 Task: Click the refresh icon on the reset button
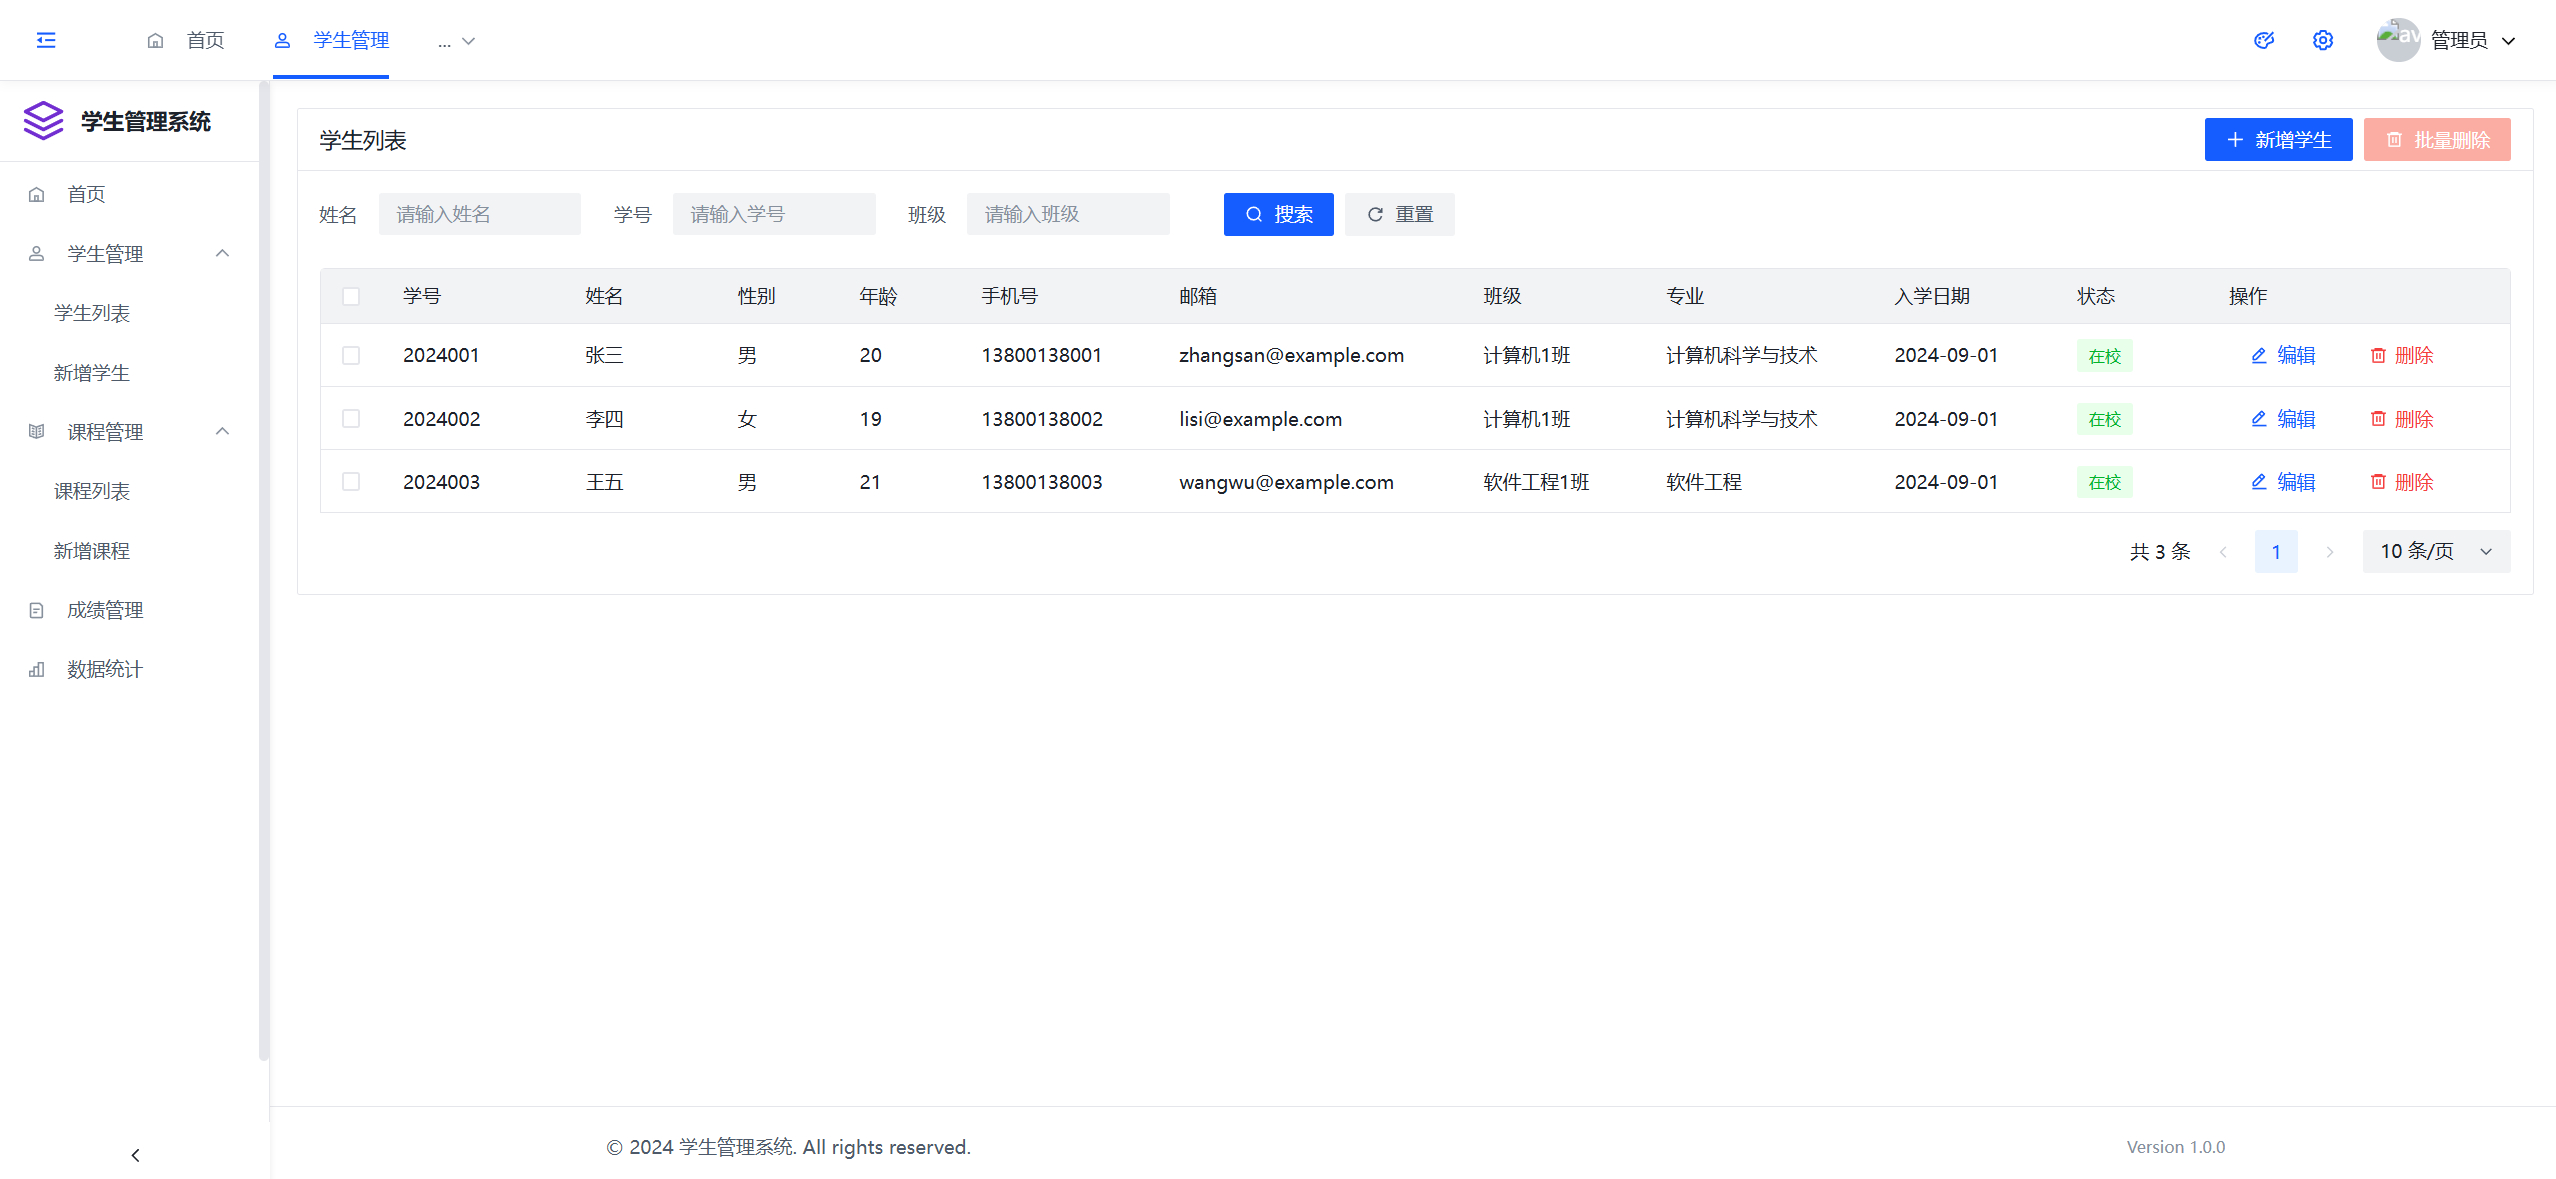[1376, 214]
